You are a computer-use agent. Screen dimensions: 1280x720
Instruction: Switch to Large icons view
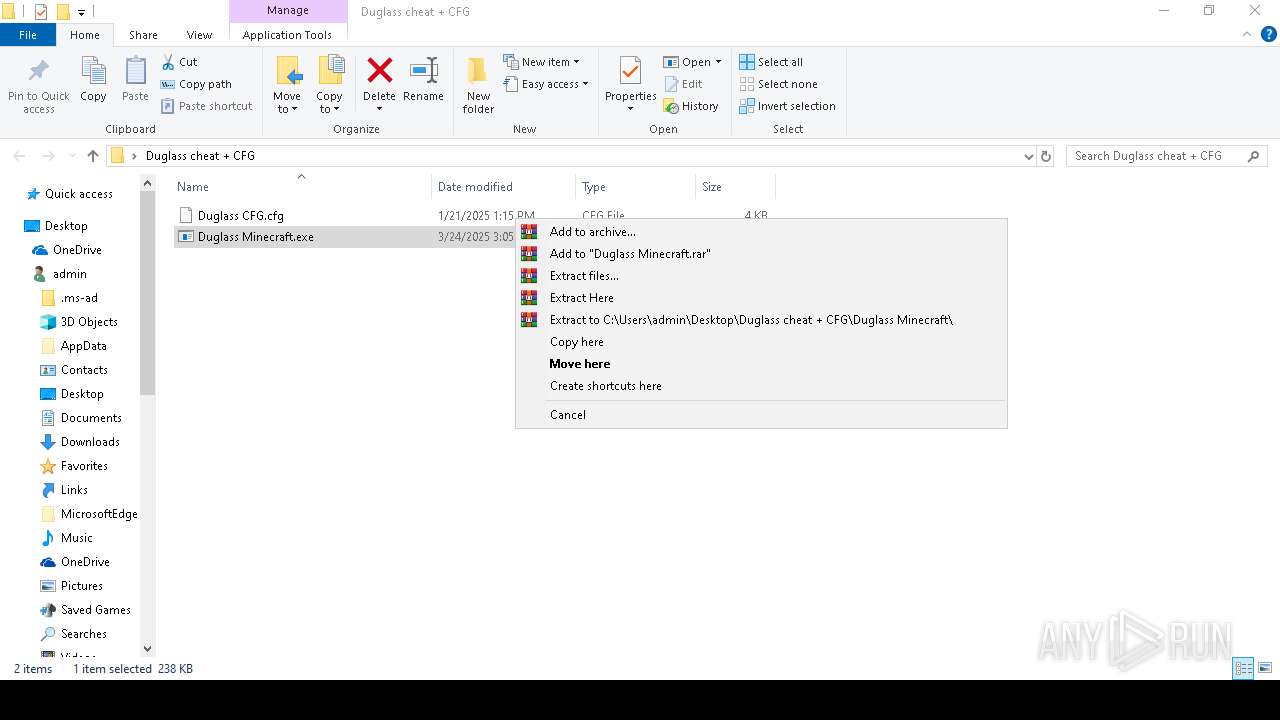tap(1265, 668)
